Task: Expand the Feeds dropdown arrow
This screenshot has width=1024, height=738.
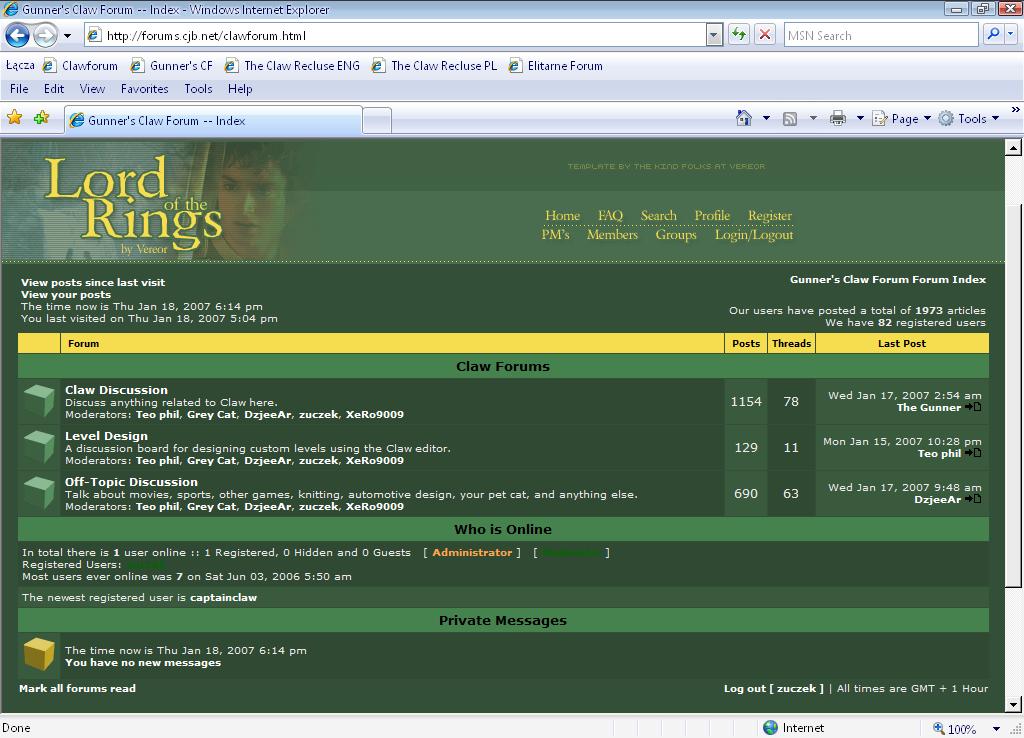Action: [813, 118]
